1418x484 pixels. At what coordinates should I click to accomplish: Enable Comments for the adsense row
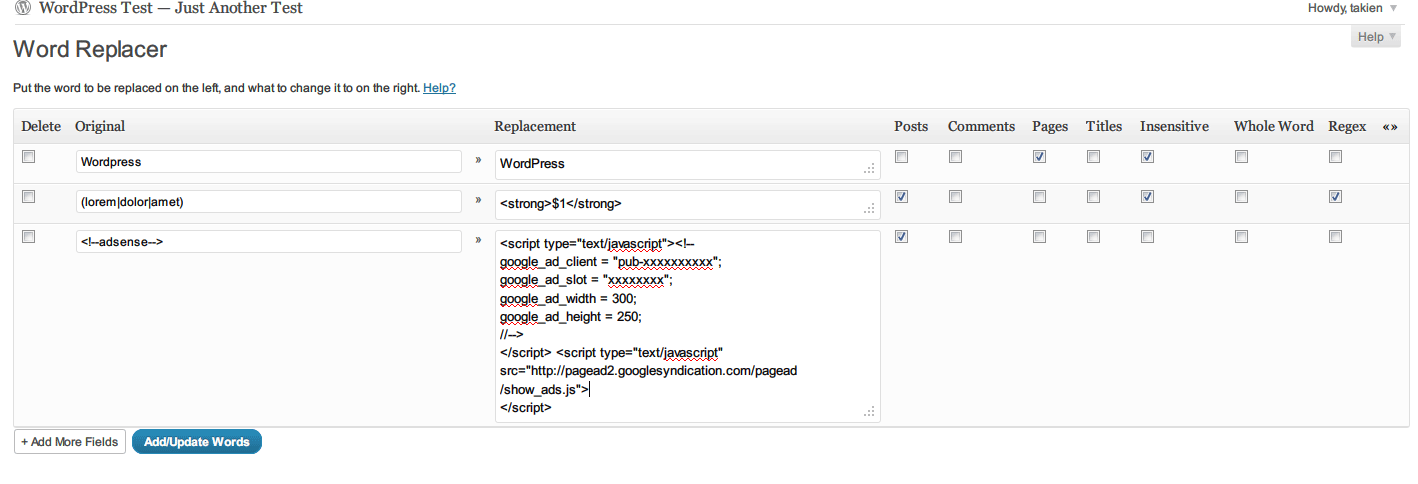955,237
